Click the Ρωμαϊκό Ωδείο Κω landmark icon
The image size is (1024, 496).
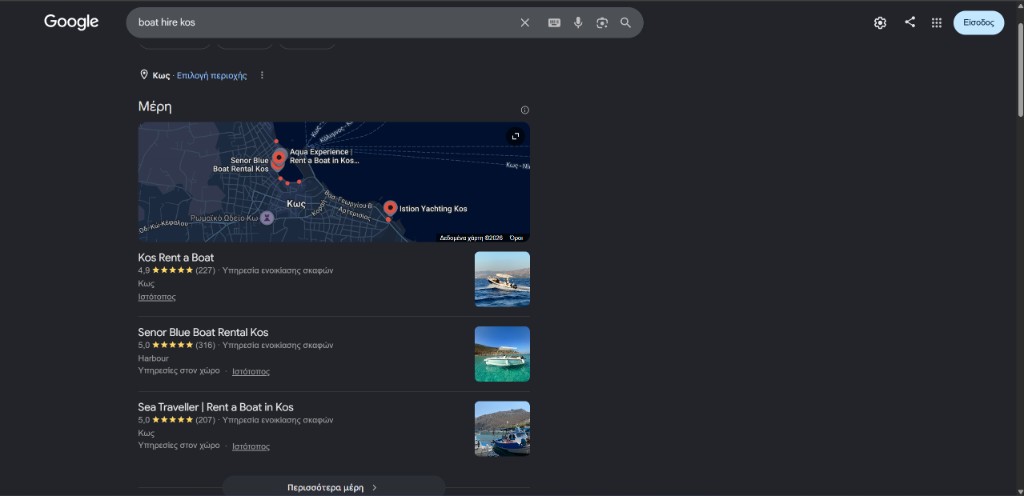pos(266,218)
